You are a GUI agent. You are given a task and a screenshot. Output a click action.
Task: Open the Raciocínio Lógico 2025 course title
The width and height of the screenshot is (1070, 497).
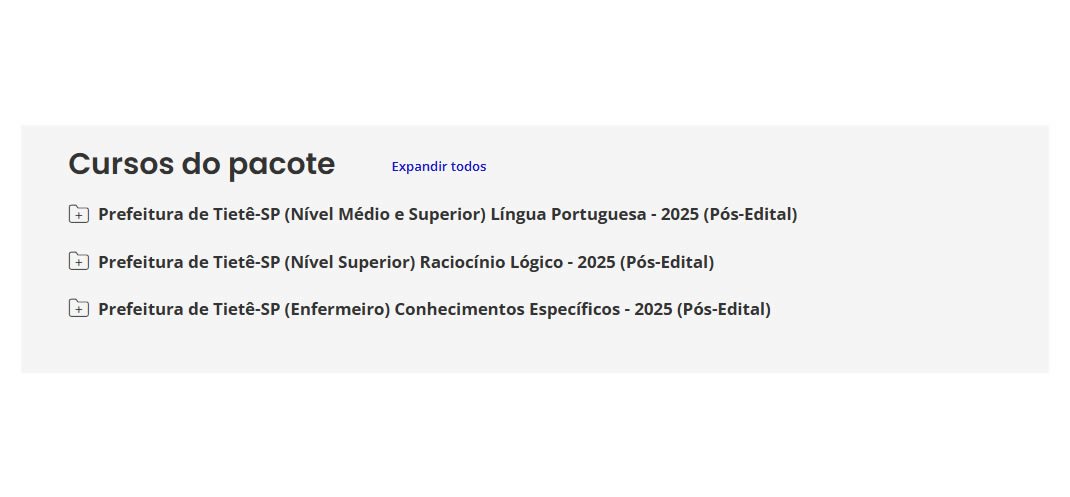pyautogui.click(x=405, y=262)
